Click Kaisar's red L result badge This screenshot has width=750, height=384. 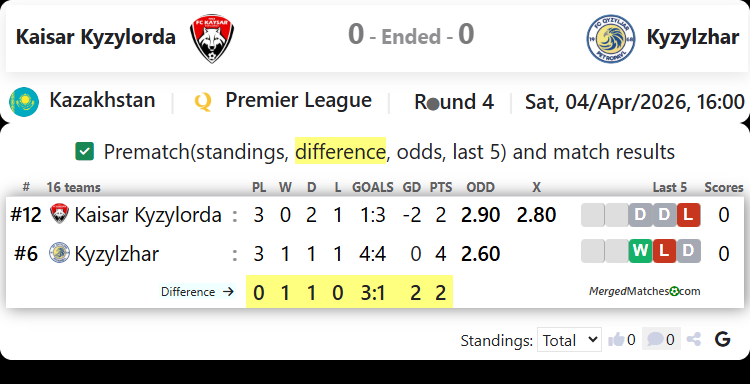688,215
